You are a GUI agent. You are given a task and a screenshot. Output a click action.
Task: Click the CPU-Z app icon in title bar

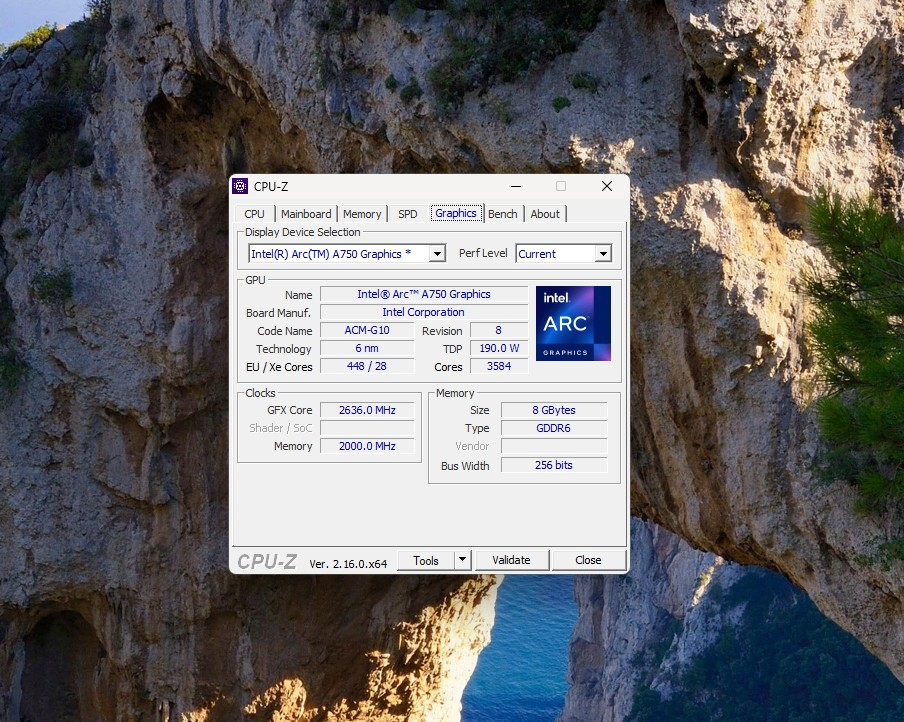point(240,186)
